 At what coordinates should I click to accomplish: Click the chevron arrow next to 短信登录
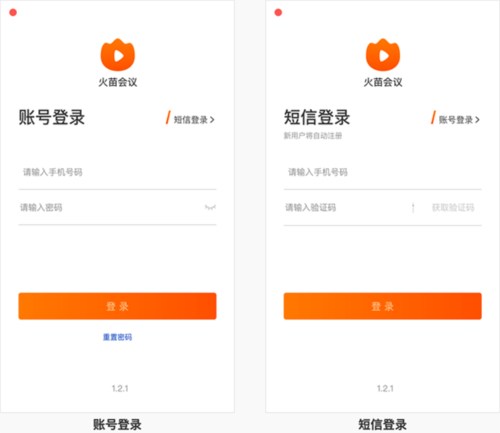[212, 120]
